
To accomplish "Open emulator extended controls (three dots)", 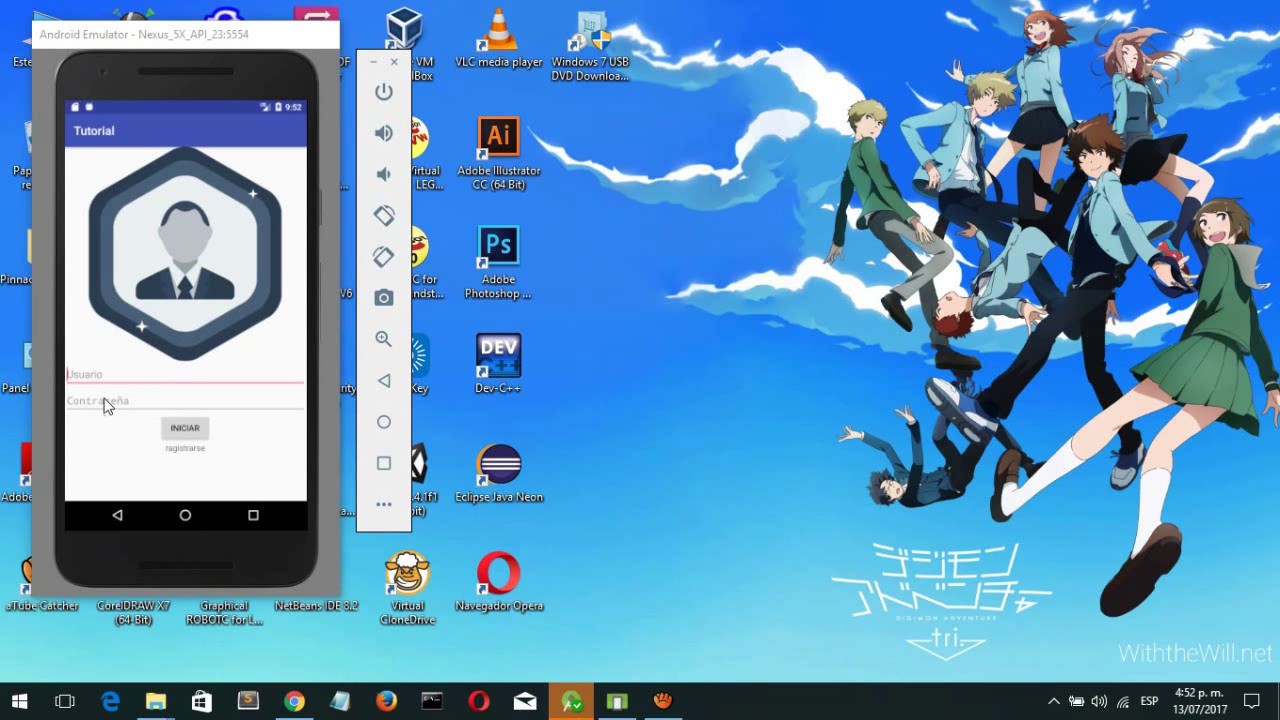I will [384, 504].
